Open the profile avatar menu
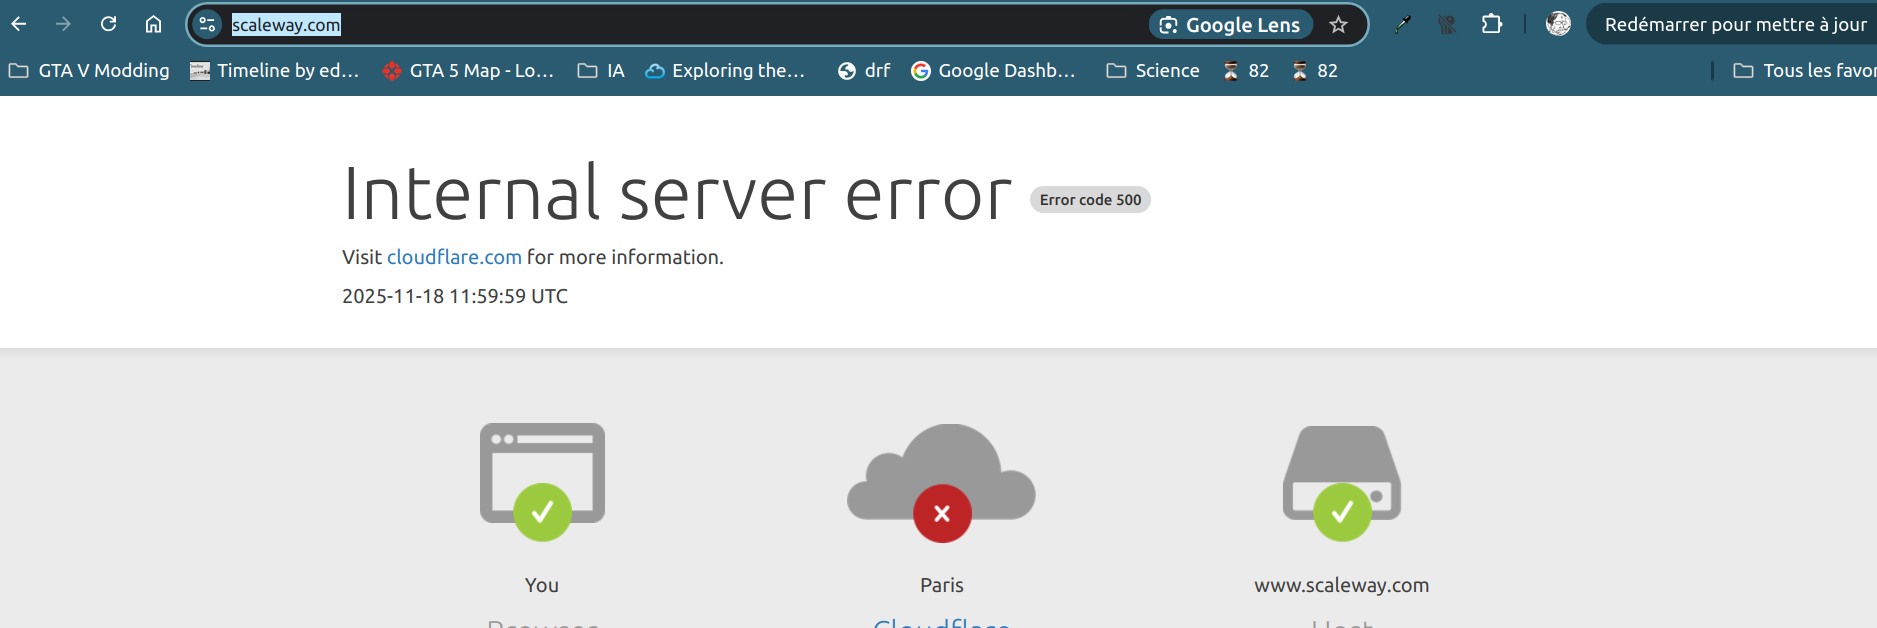 click(x=1557, y=24)
